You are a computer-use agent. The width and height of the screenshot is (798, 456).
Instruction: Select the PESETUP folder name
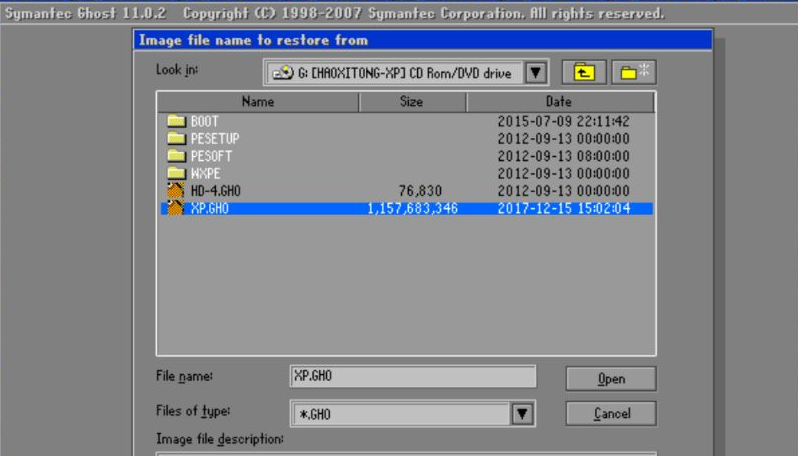coord(215,139)
